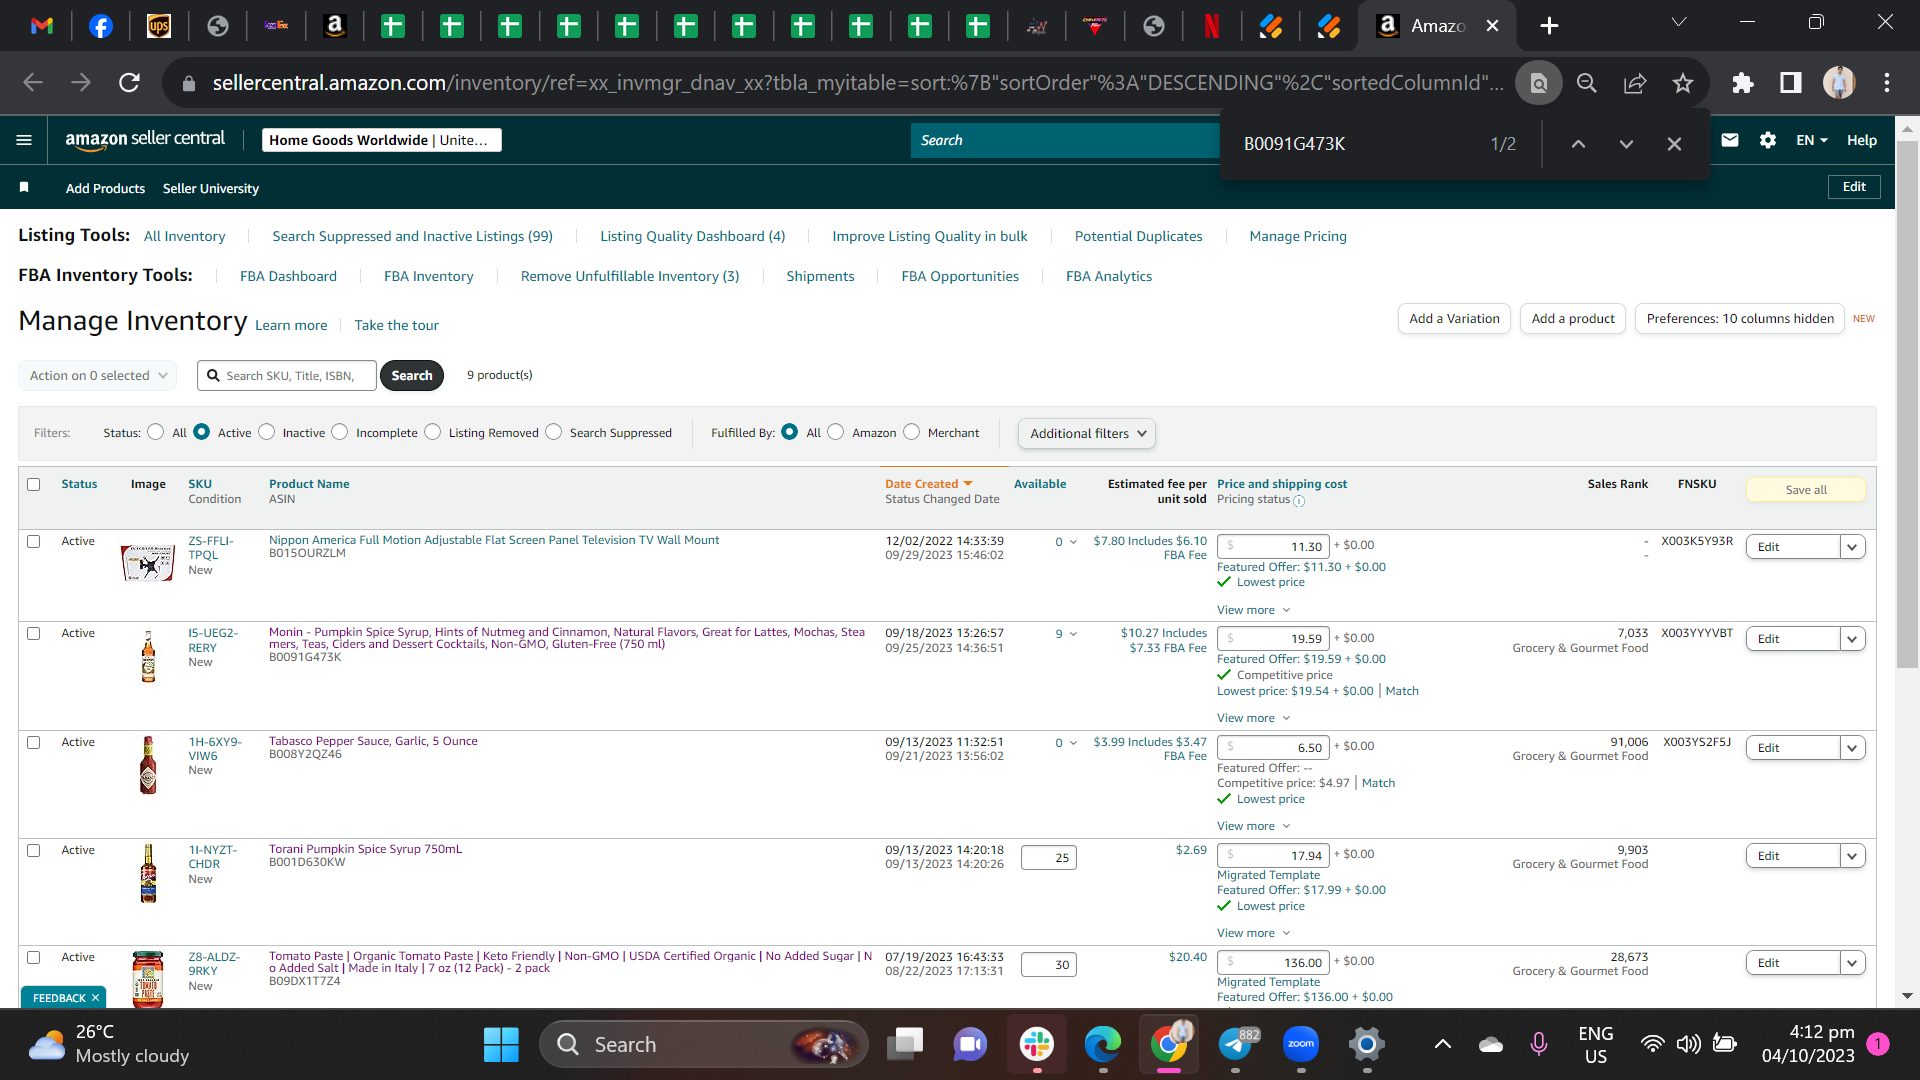1920x1080 pixels.
Task: Click the Save all button
Action: [x=1806, y=490]
